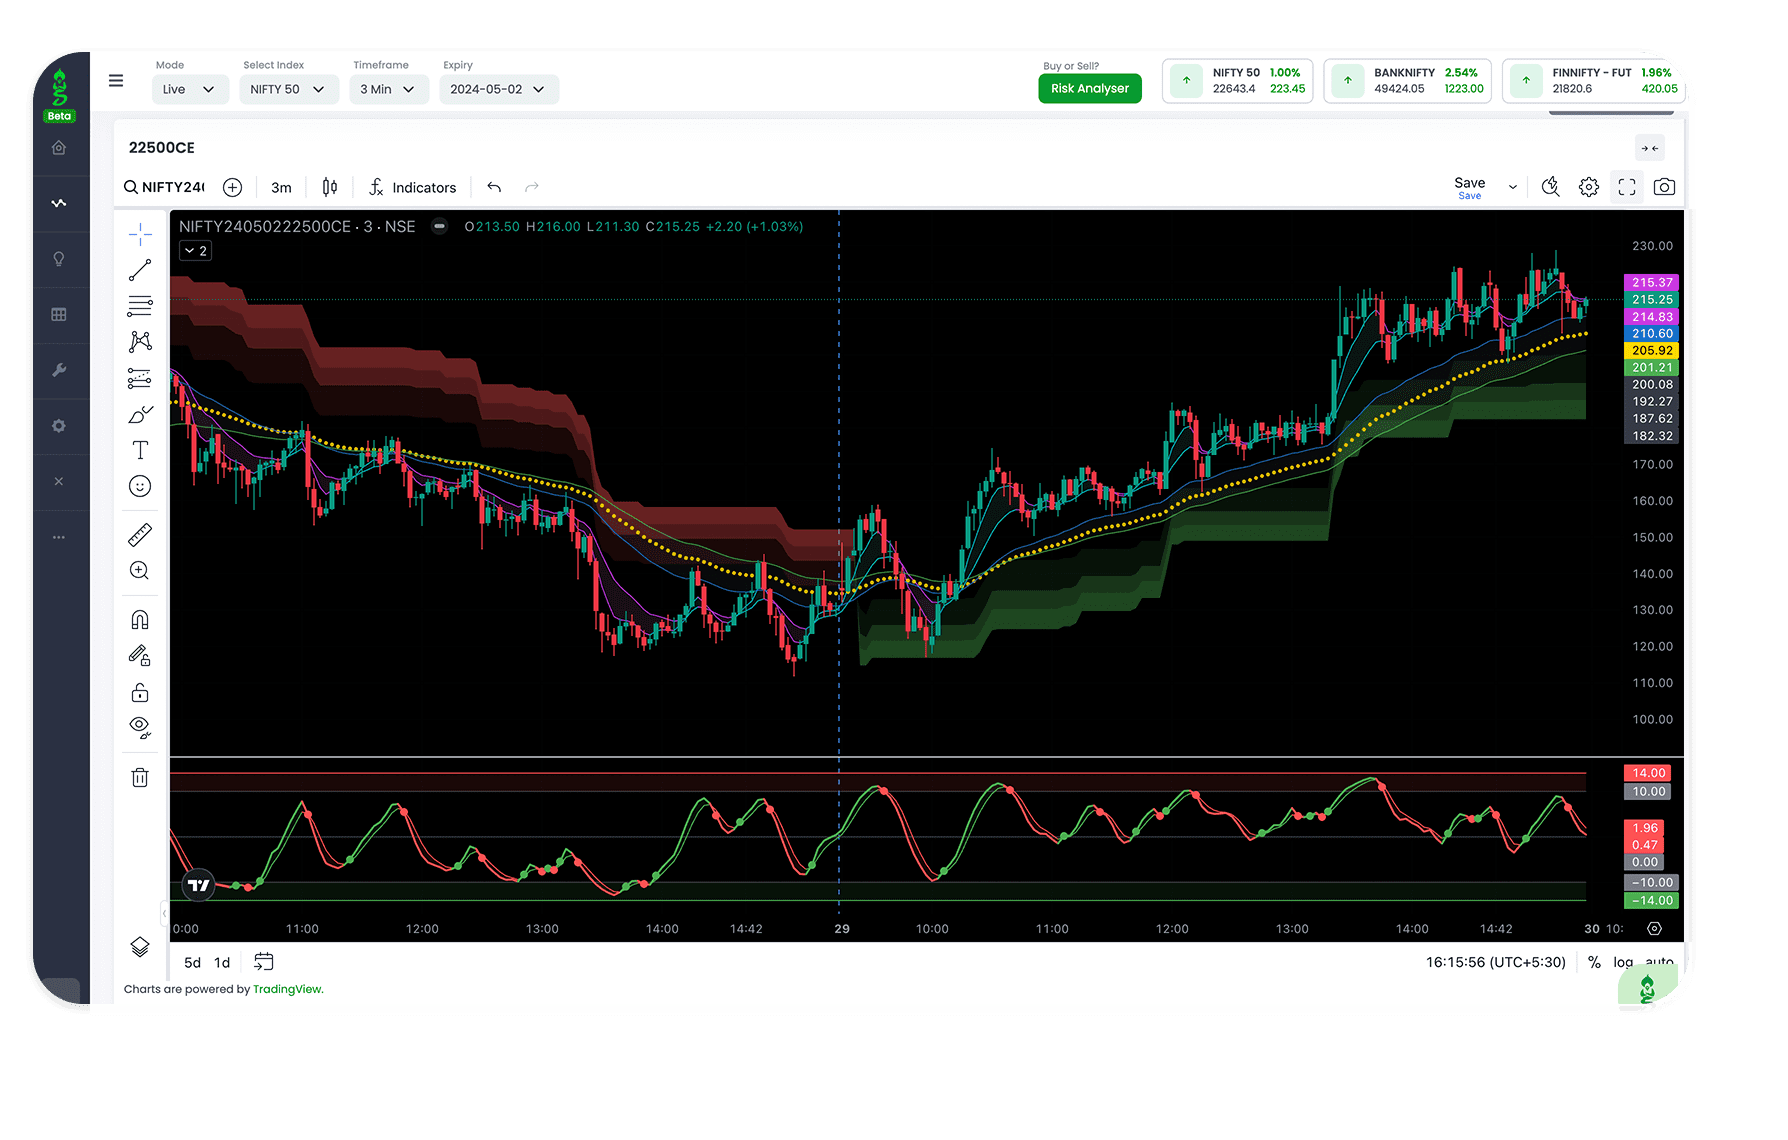
Task: Enable the magnet snapping tool
Action: pyautogui.click(x=140, y=618)
